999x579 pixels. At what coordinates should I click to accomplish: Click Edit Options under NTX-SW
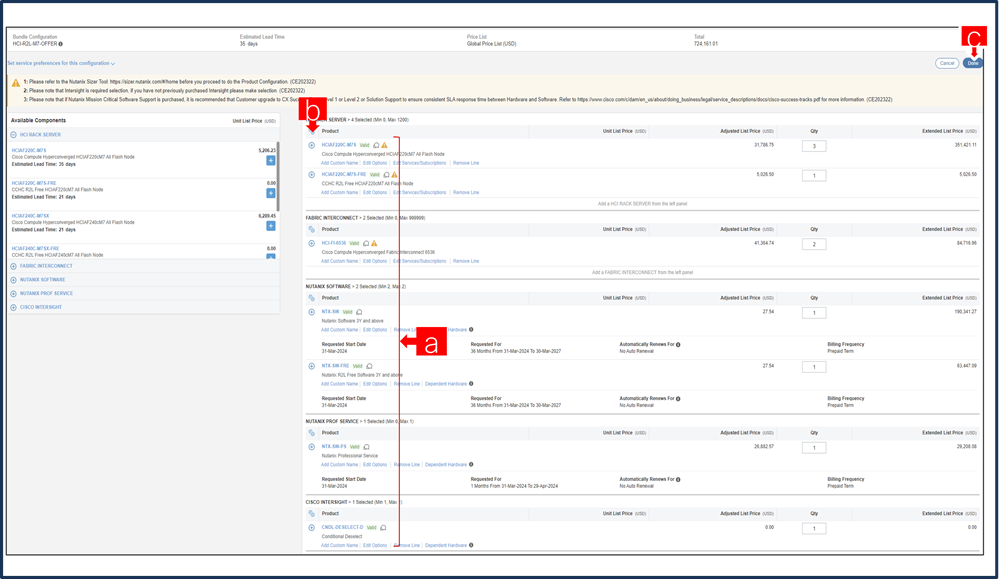point(375,330)
